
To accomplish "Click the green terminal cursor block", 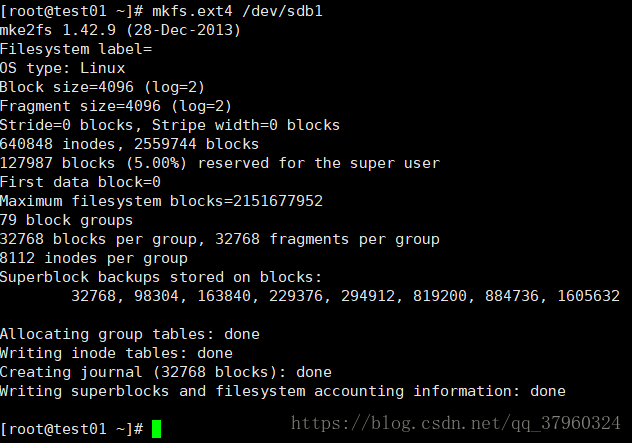I will click(156, 429).
